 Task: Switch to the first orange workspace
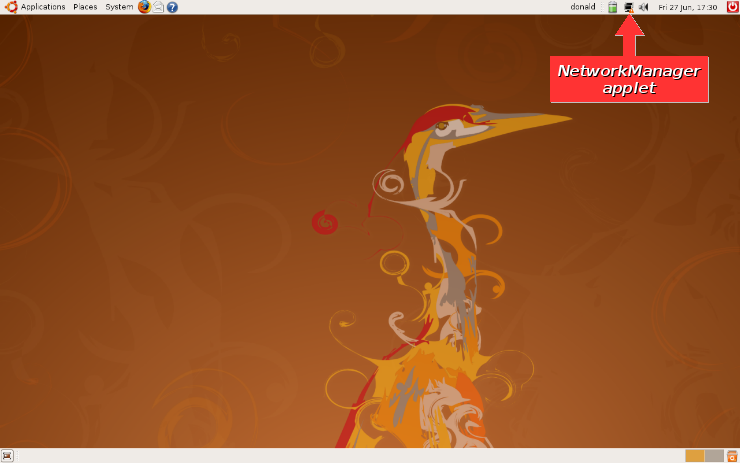[x=695, y=456]
